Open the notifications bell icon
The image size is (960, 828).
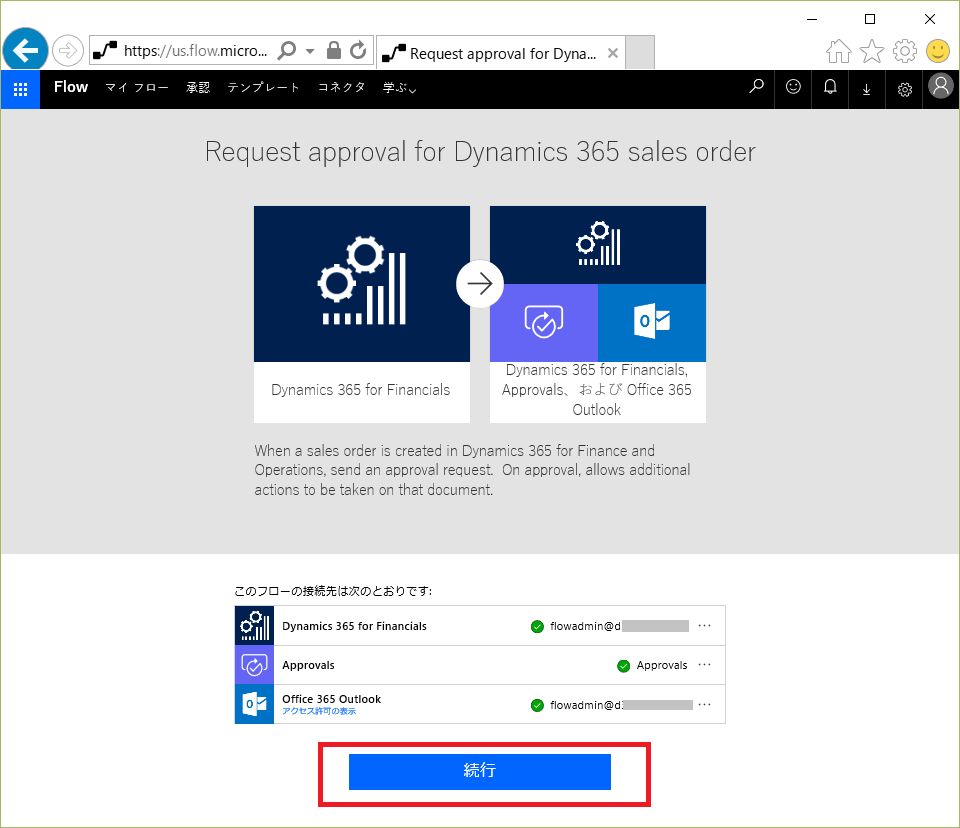tap(830, 88)
